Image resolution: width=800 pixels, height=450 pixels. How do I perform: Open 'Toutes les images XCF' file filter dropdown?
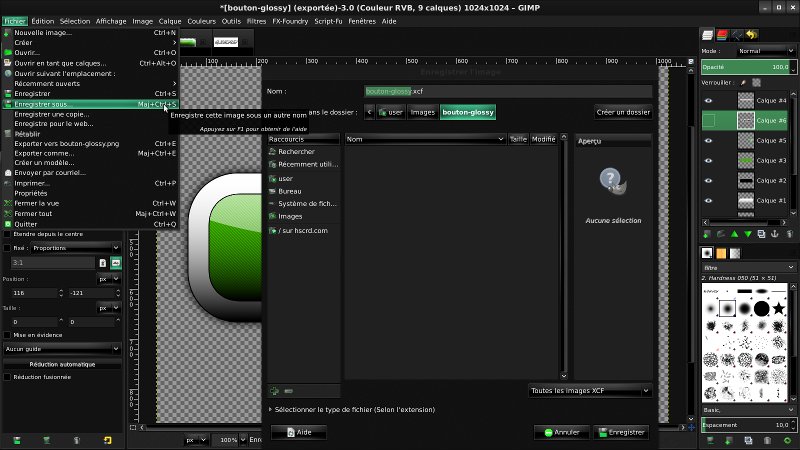(590, 391)
